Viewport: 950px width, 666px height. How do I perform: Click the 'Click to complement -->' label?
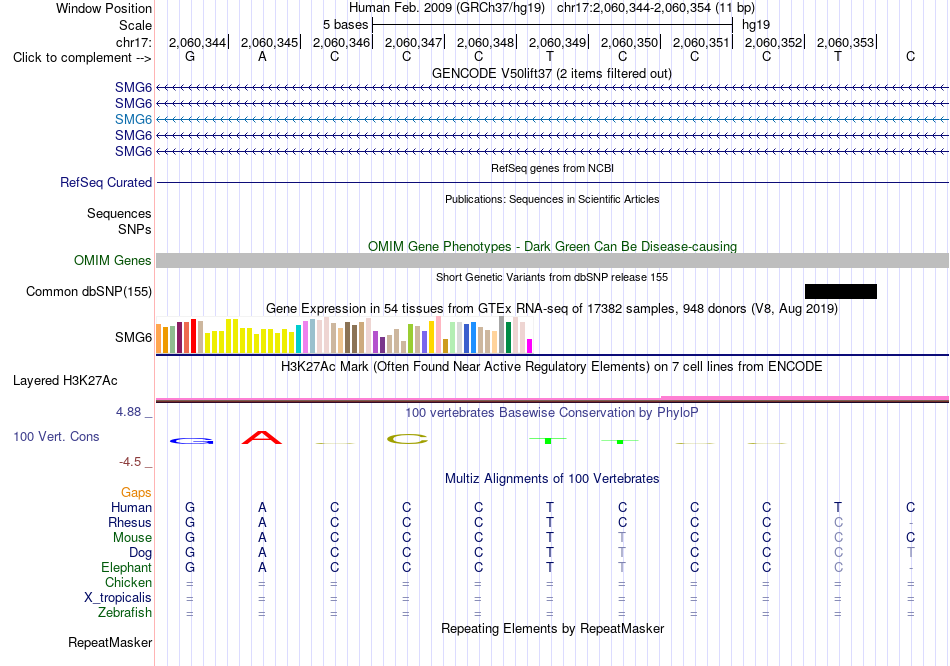tap(82, 58)
